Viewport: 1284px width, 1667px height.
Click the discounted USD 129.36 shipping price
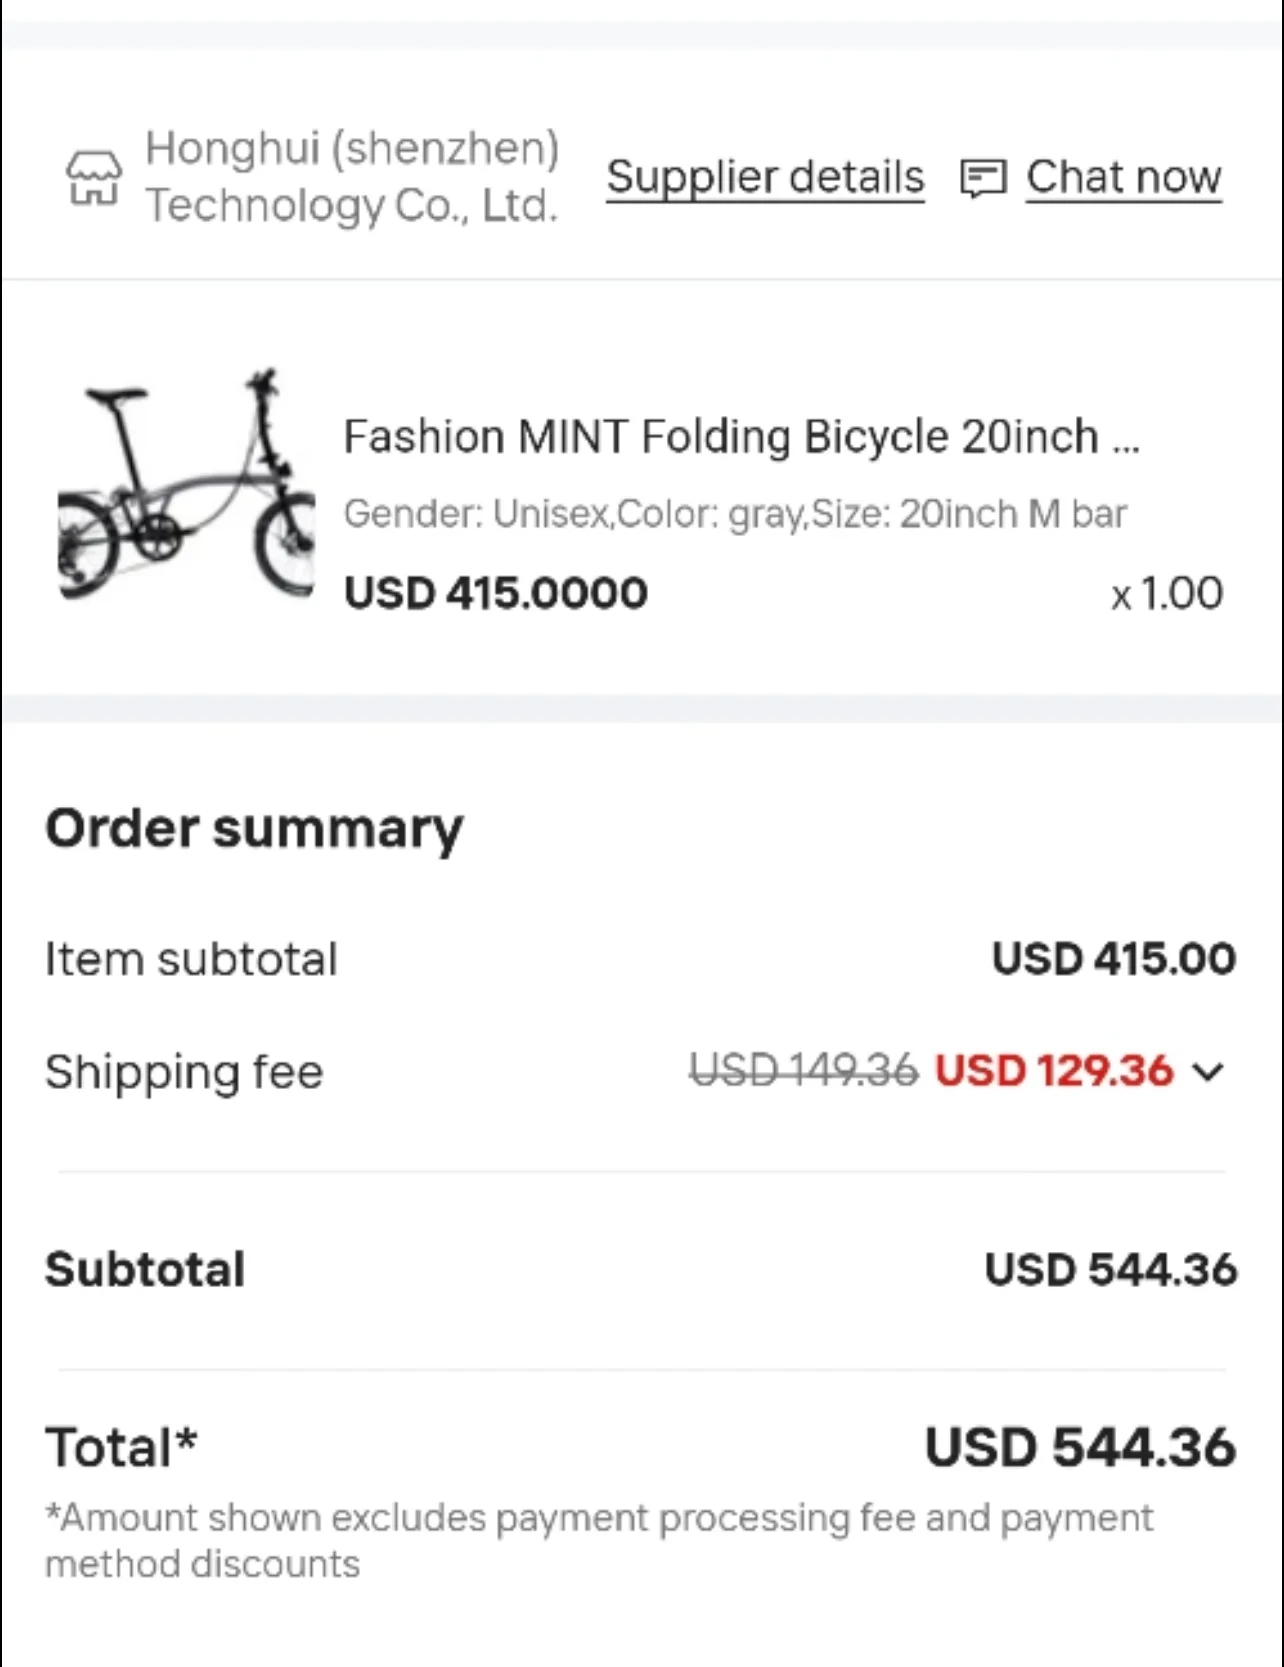(x=1054, y=1071)
